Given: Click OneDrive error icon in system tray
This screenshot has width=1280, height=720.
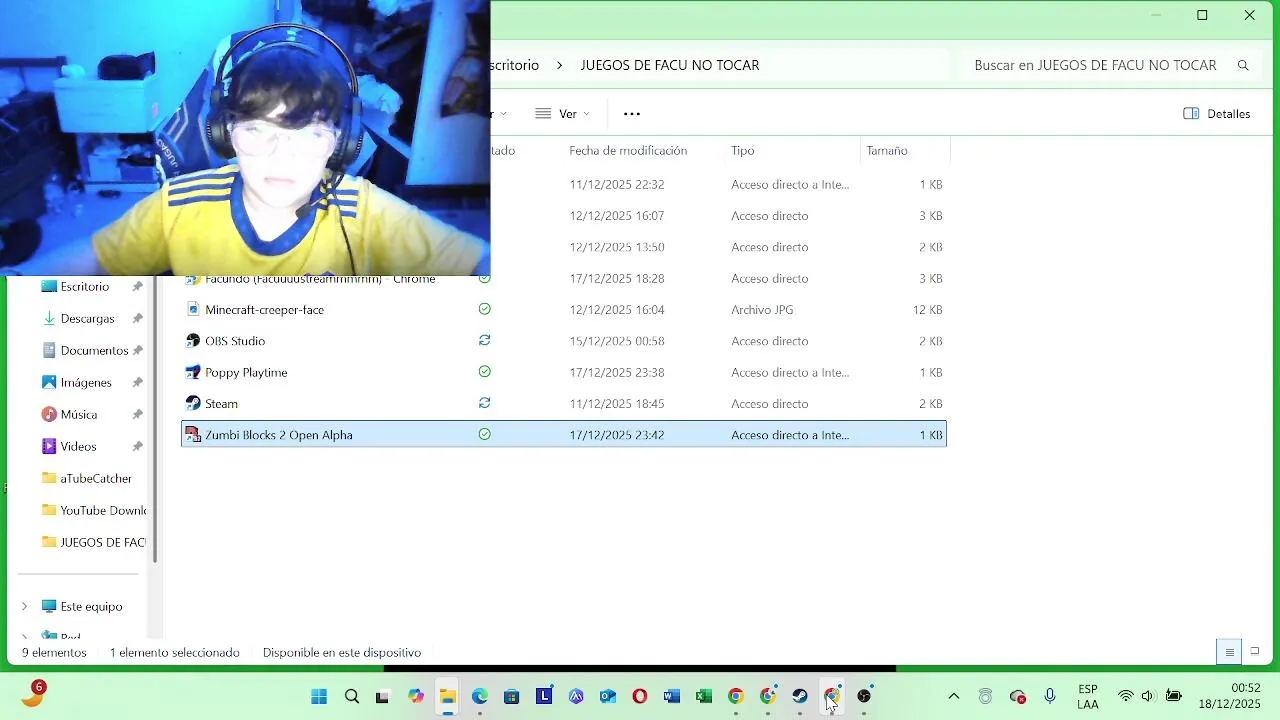Looking at the screenshot, I should [1018, 697].
